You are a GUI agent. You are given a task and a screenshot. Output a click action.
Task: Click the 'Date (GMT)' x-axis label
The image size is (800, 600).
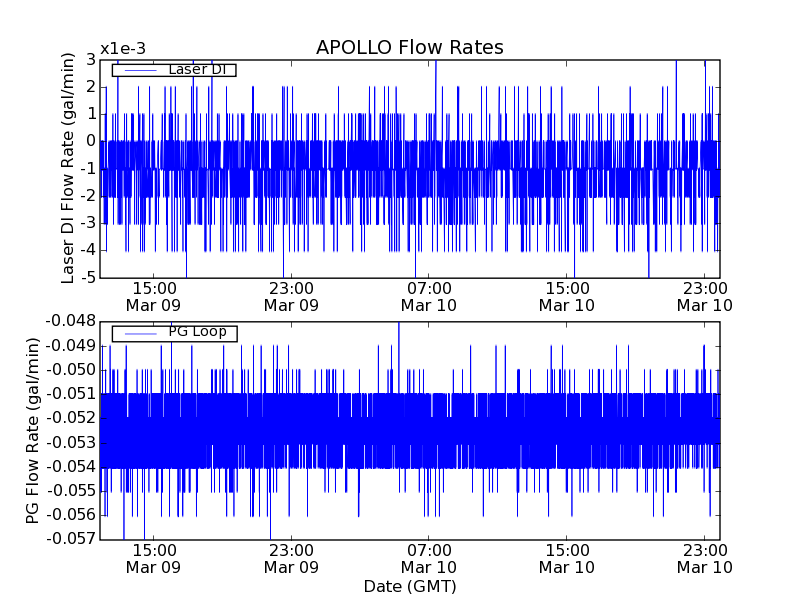pyautogui.click(x=410, y=586)
